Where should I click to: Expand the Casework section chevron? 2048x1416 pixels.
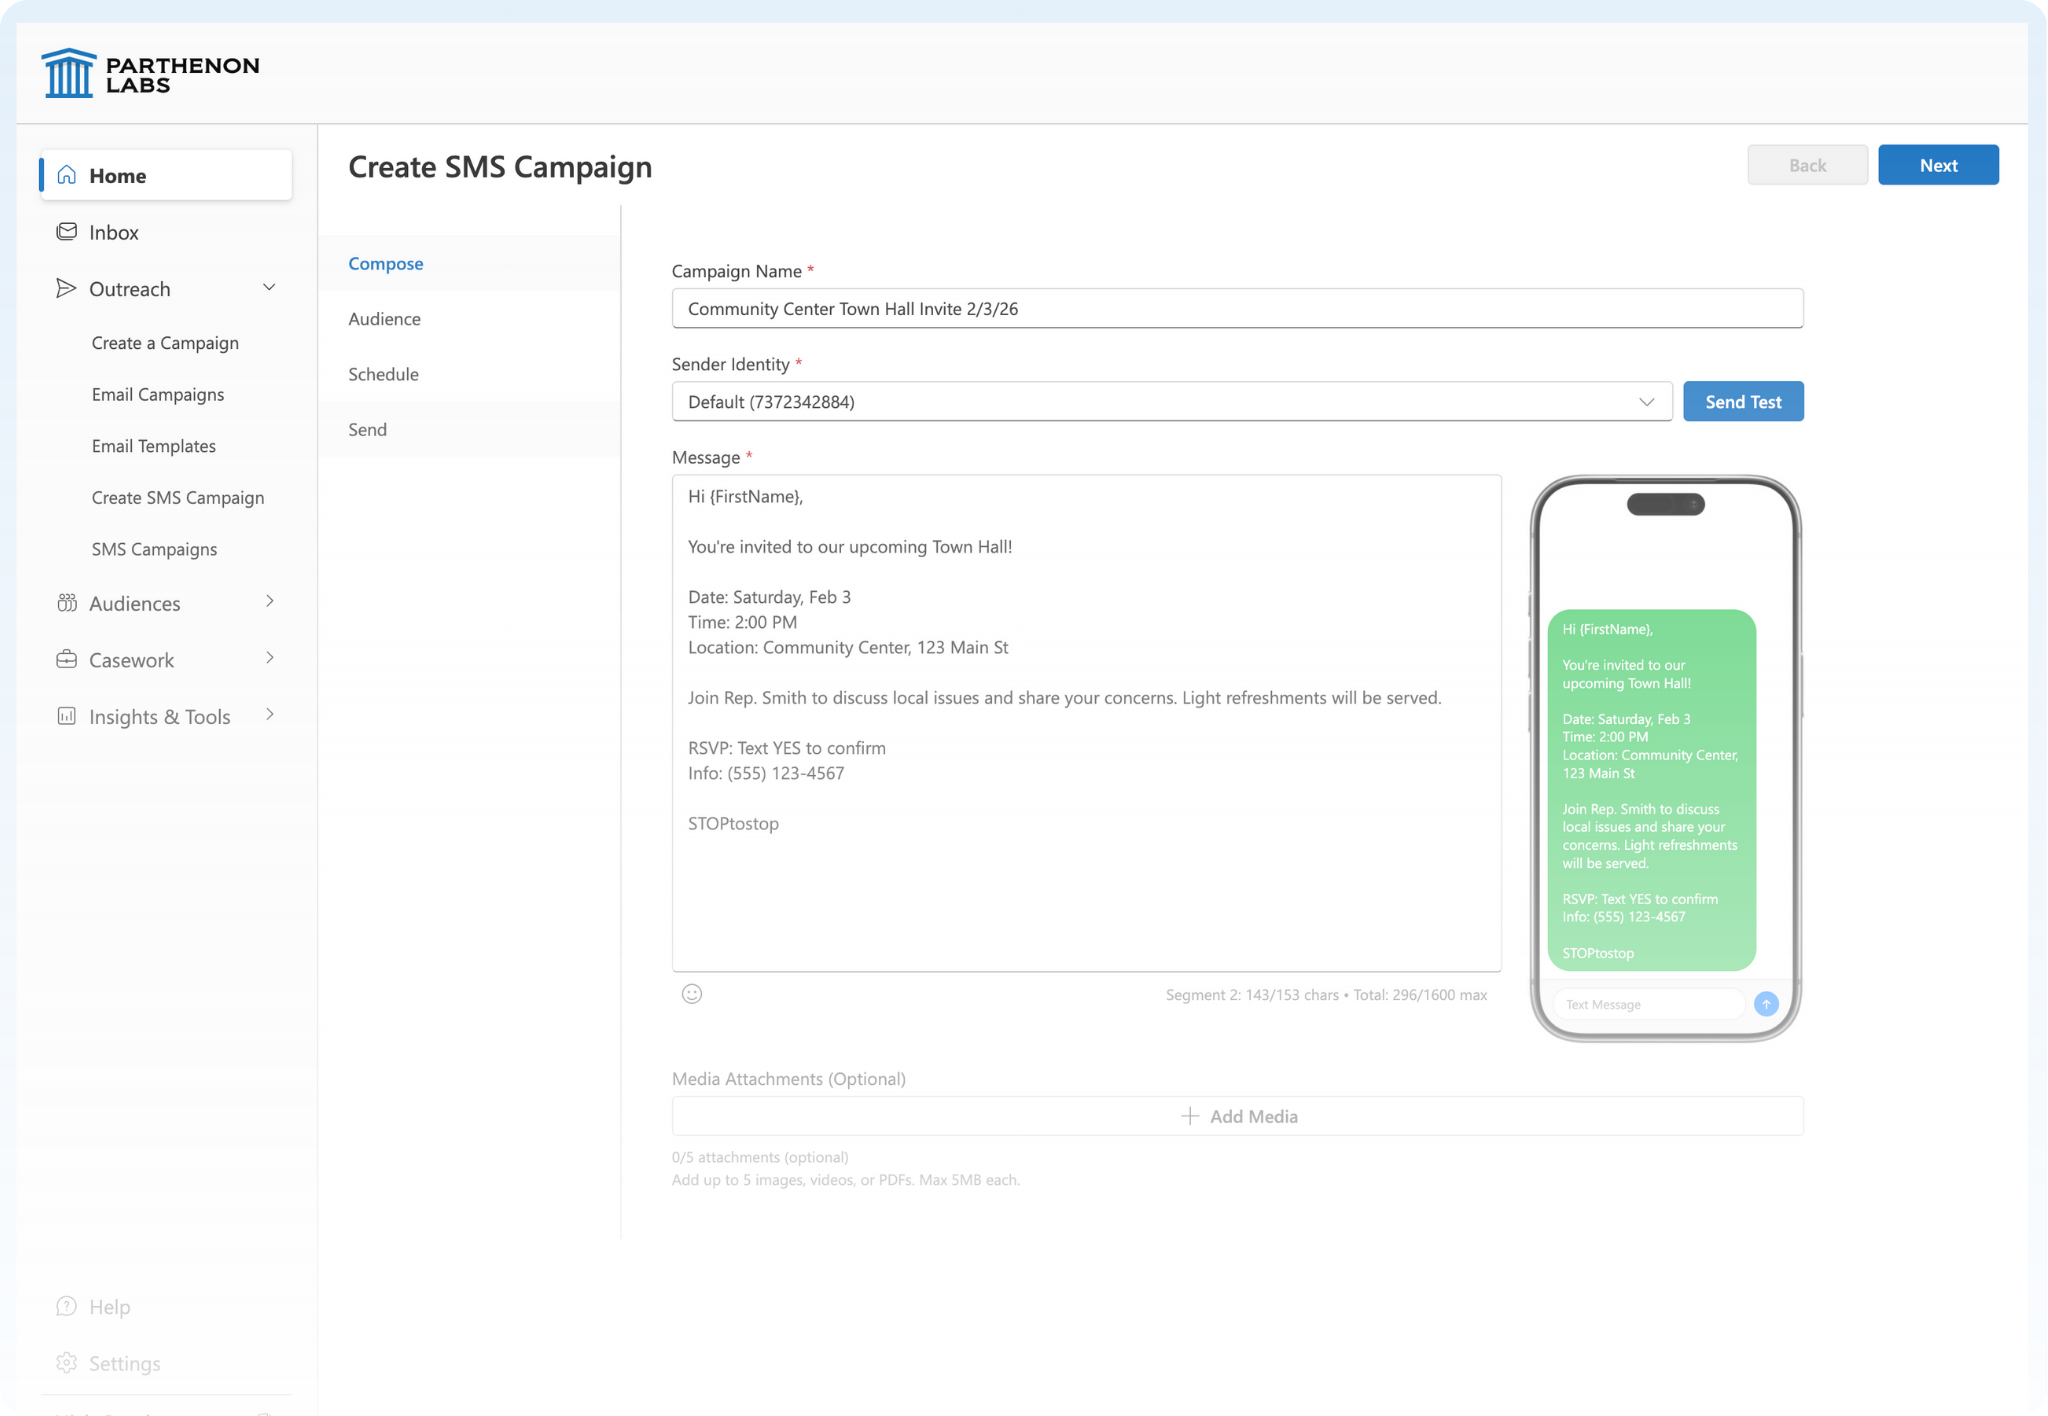click(x=269, y=658)
